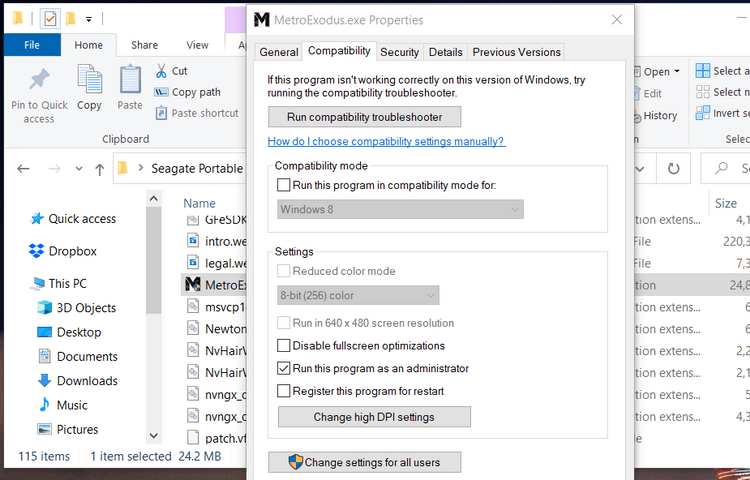Go up one folder level arrow
750x480 pixels.
(x=99, y=169)
